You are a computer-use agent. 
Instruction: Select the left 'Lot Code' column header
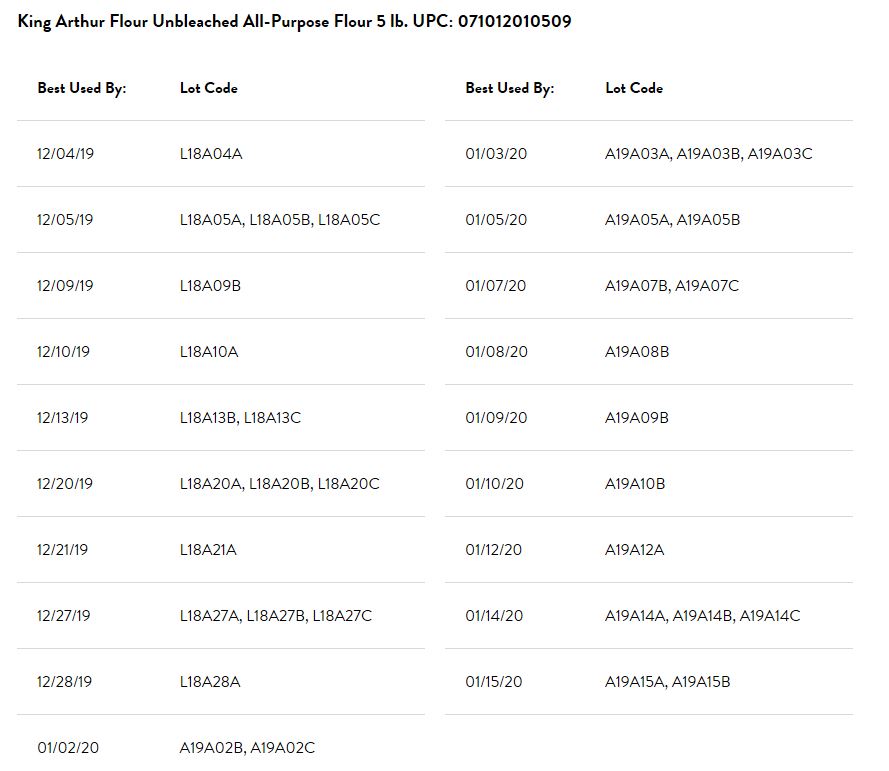click(x=209, y=88)
